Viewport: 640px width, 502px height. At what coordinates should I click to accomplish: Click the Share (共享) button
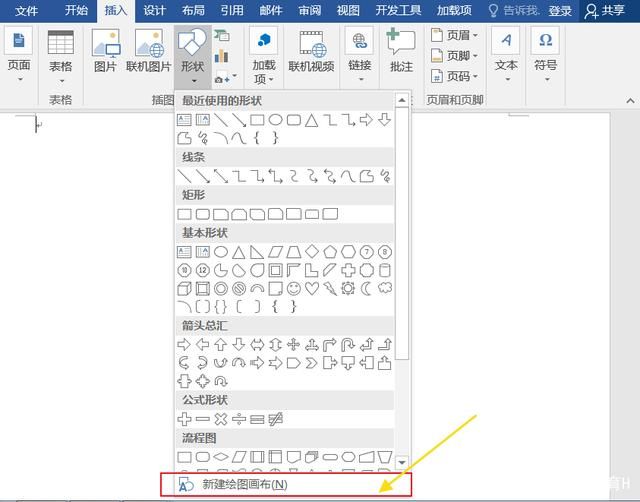click(605, 11)
